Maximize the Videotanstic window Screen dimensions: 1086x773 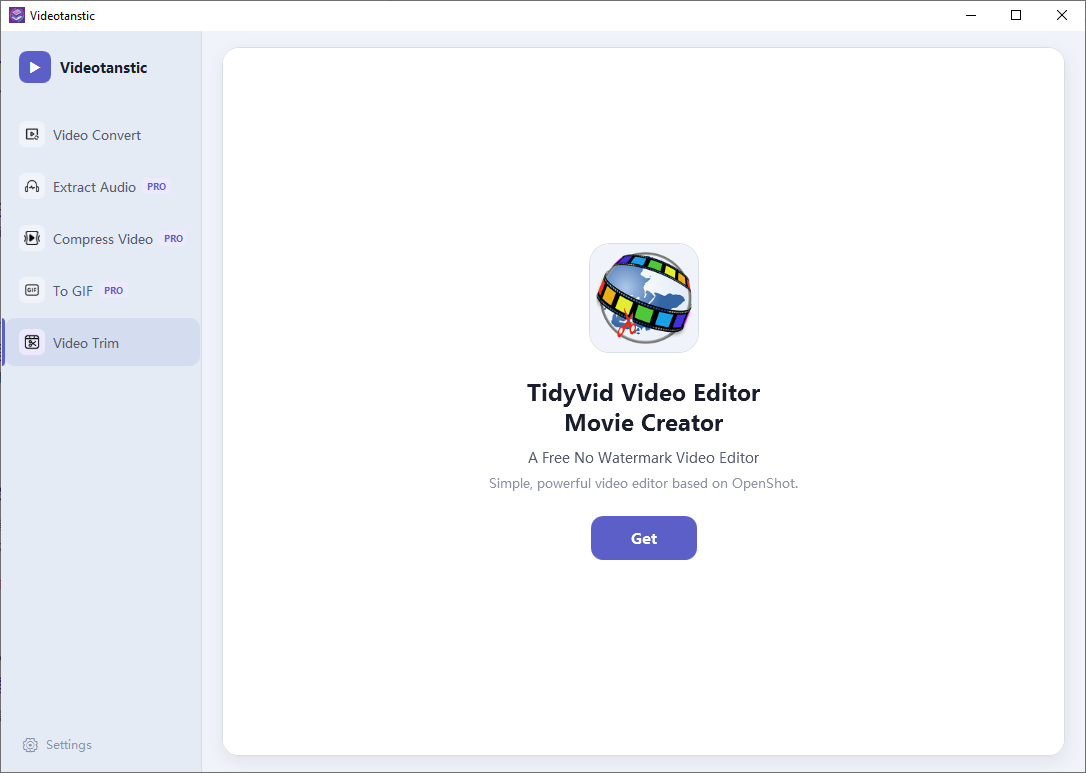pos(1016,15)
